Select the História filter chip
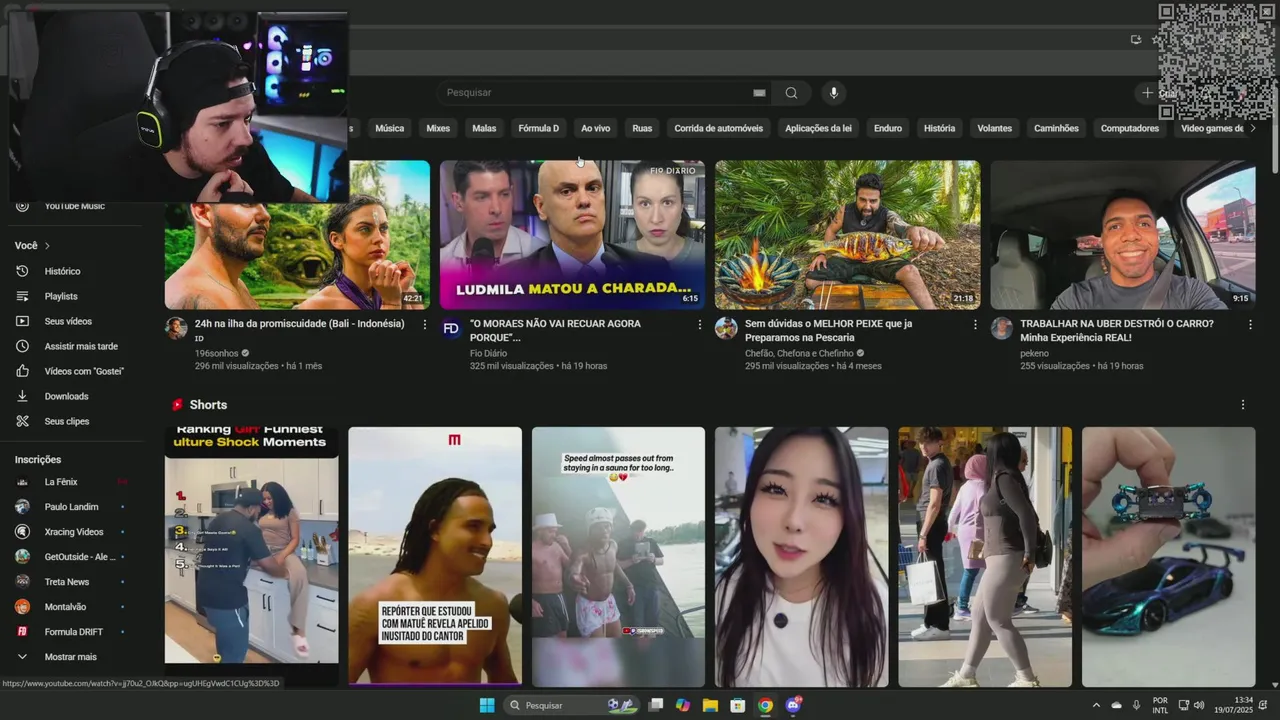 pos(939,128)
